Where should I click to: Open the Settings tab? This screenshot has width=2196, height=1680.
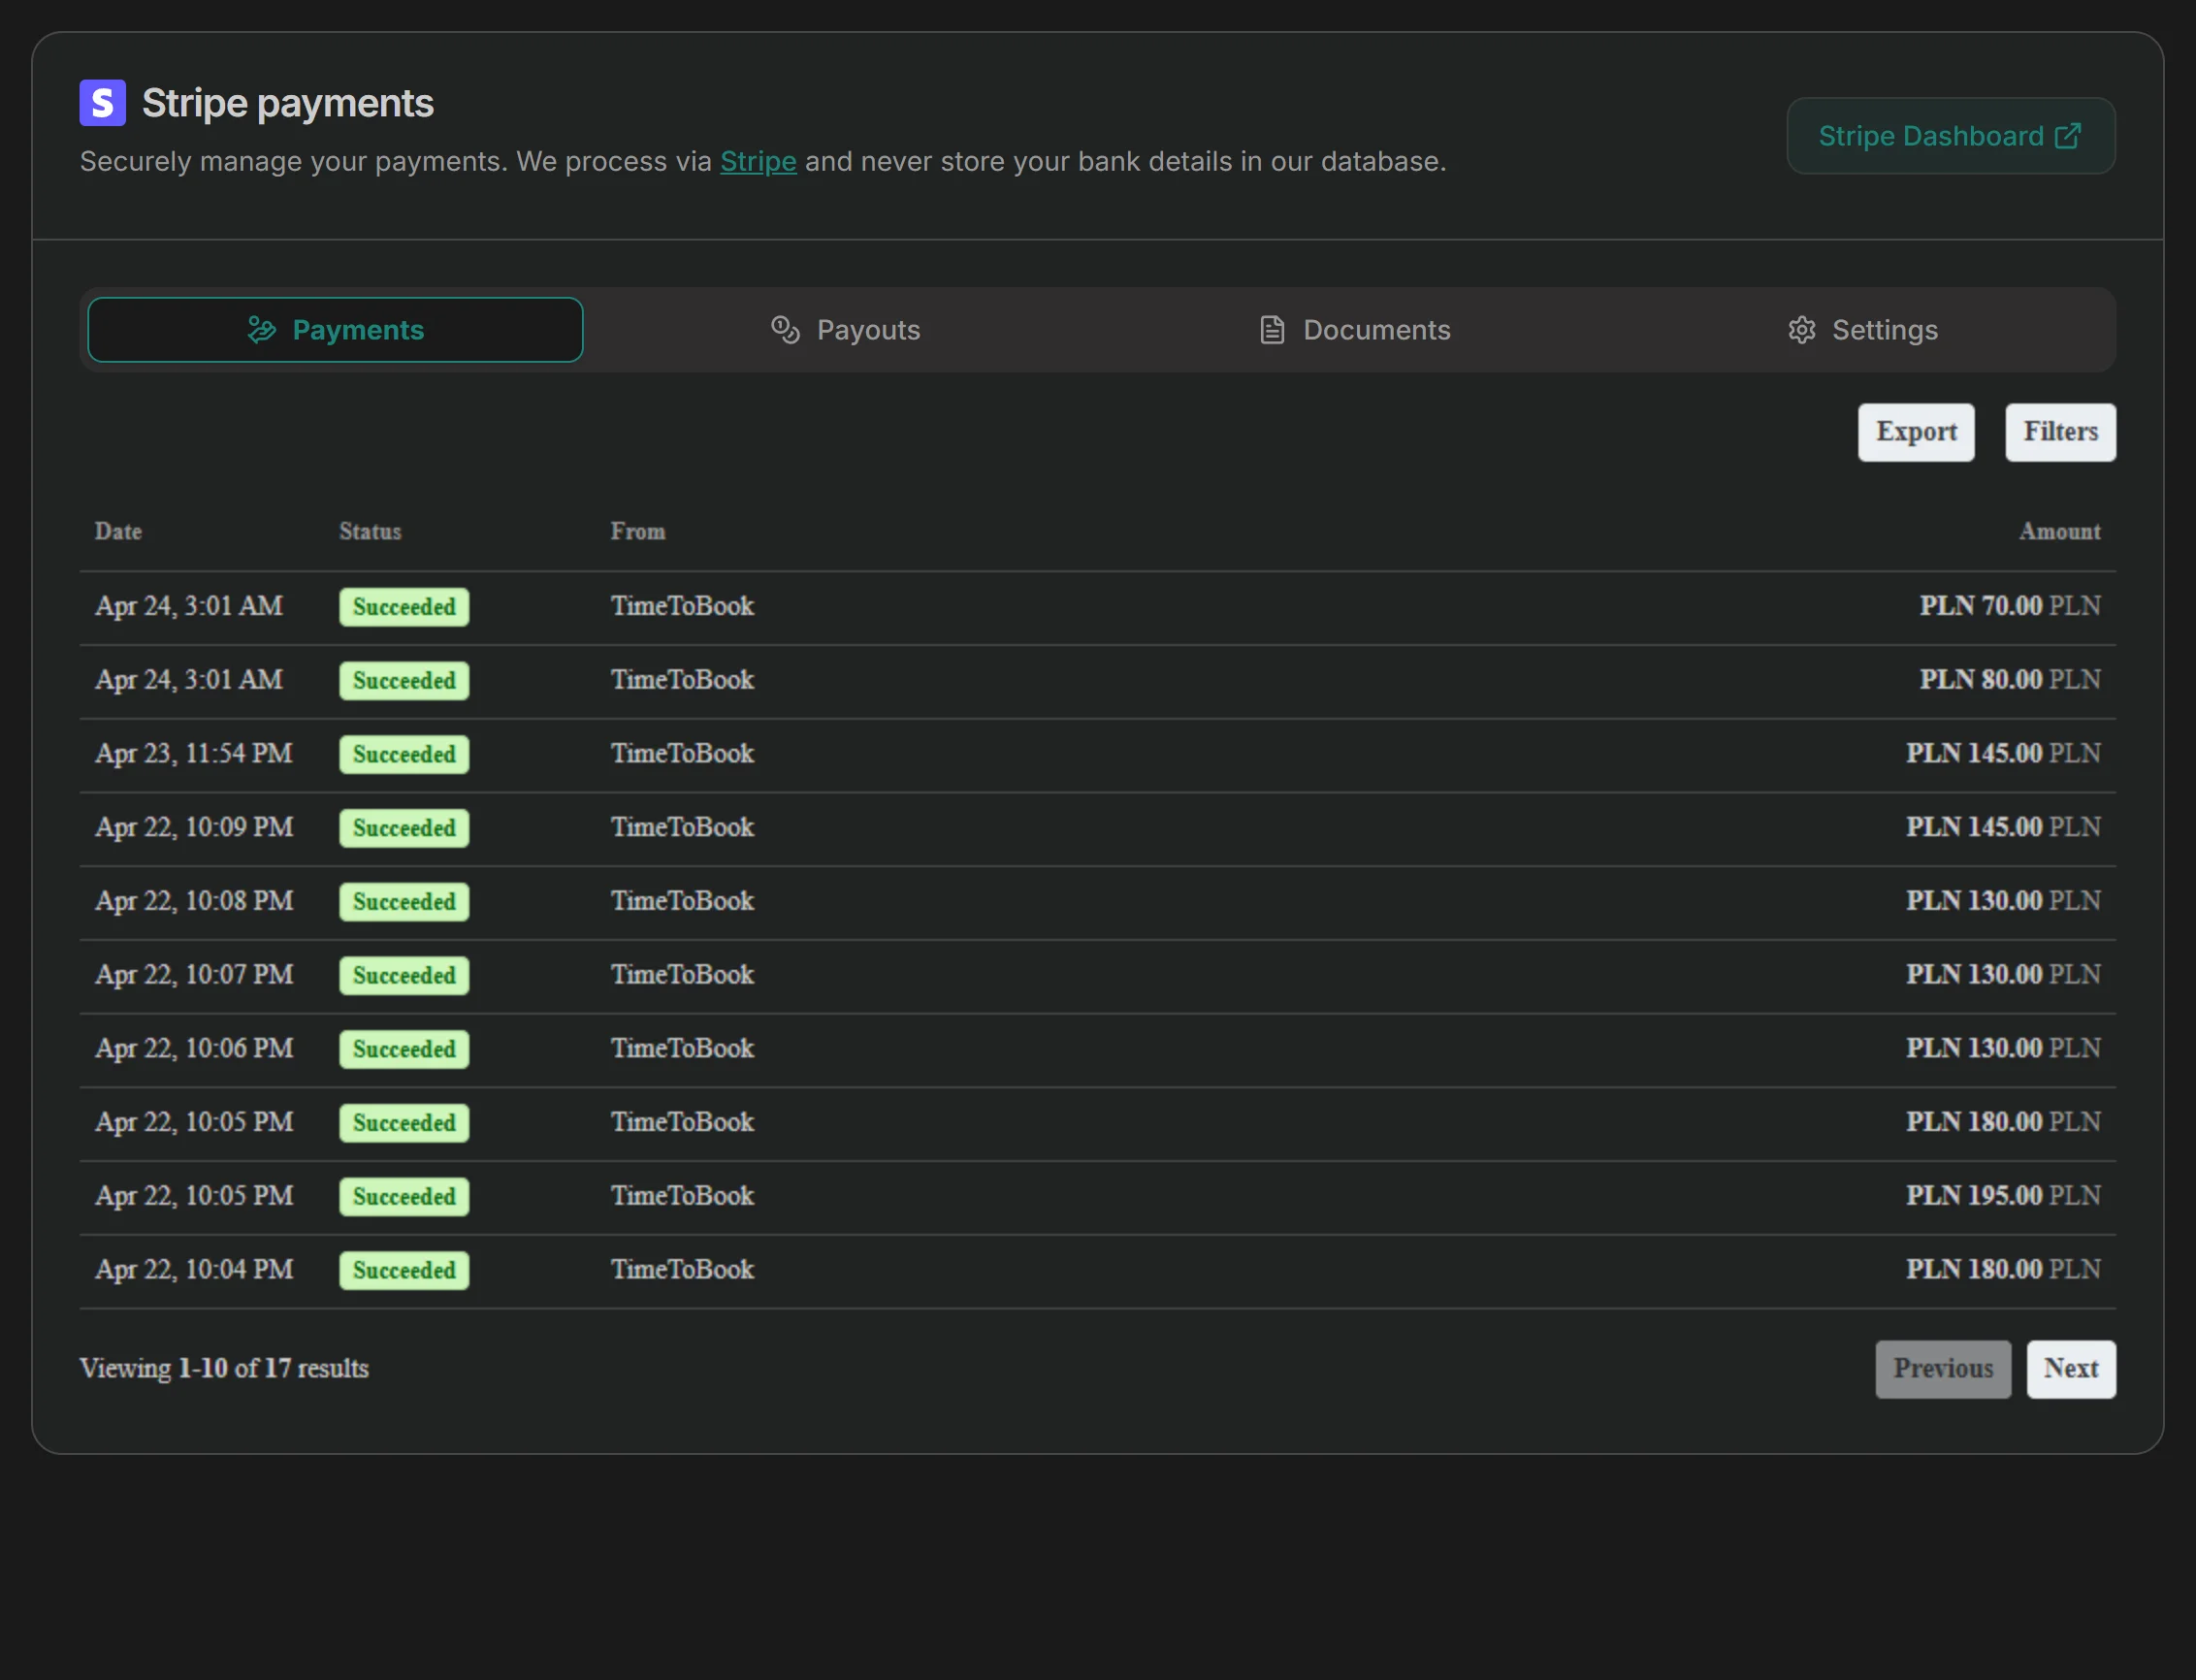click(x=1863, y=330)
